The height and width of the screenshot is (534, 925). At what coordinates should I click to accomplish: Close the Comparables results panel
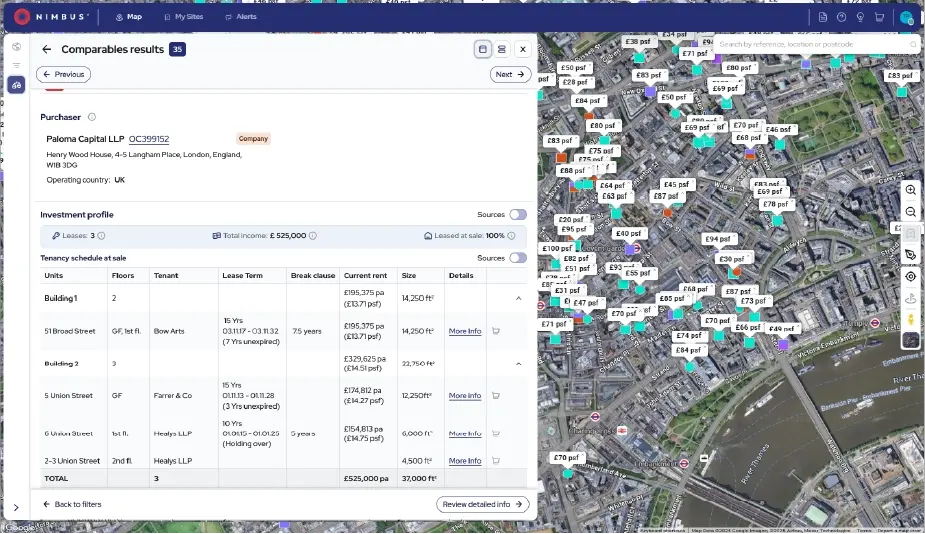pyautogui.click(x=523, y=50)
